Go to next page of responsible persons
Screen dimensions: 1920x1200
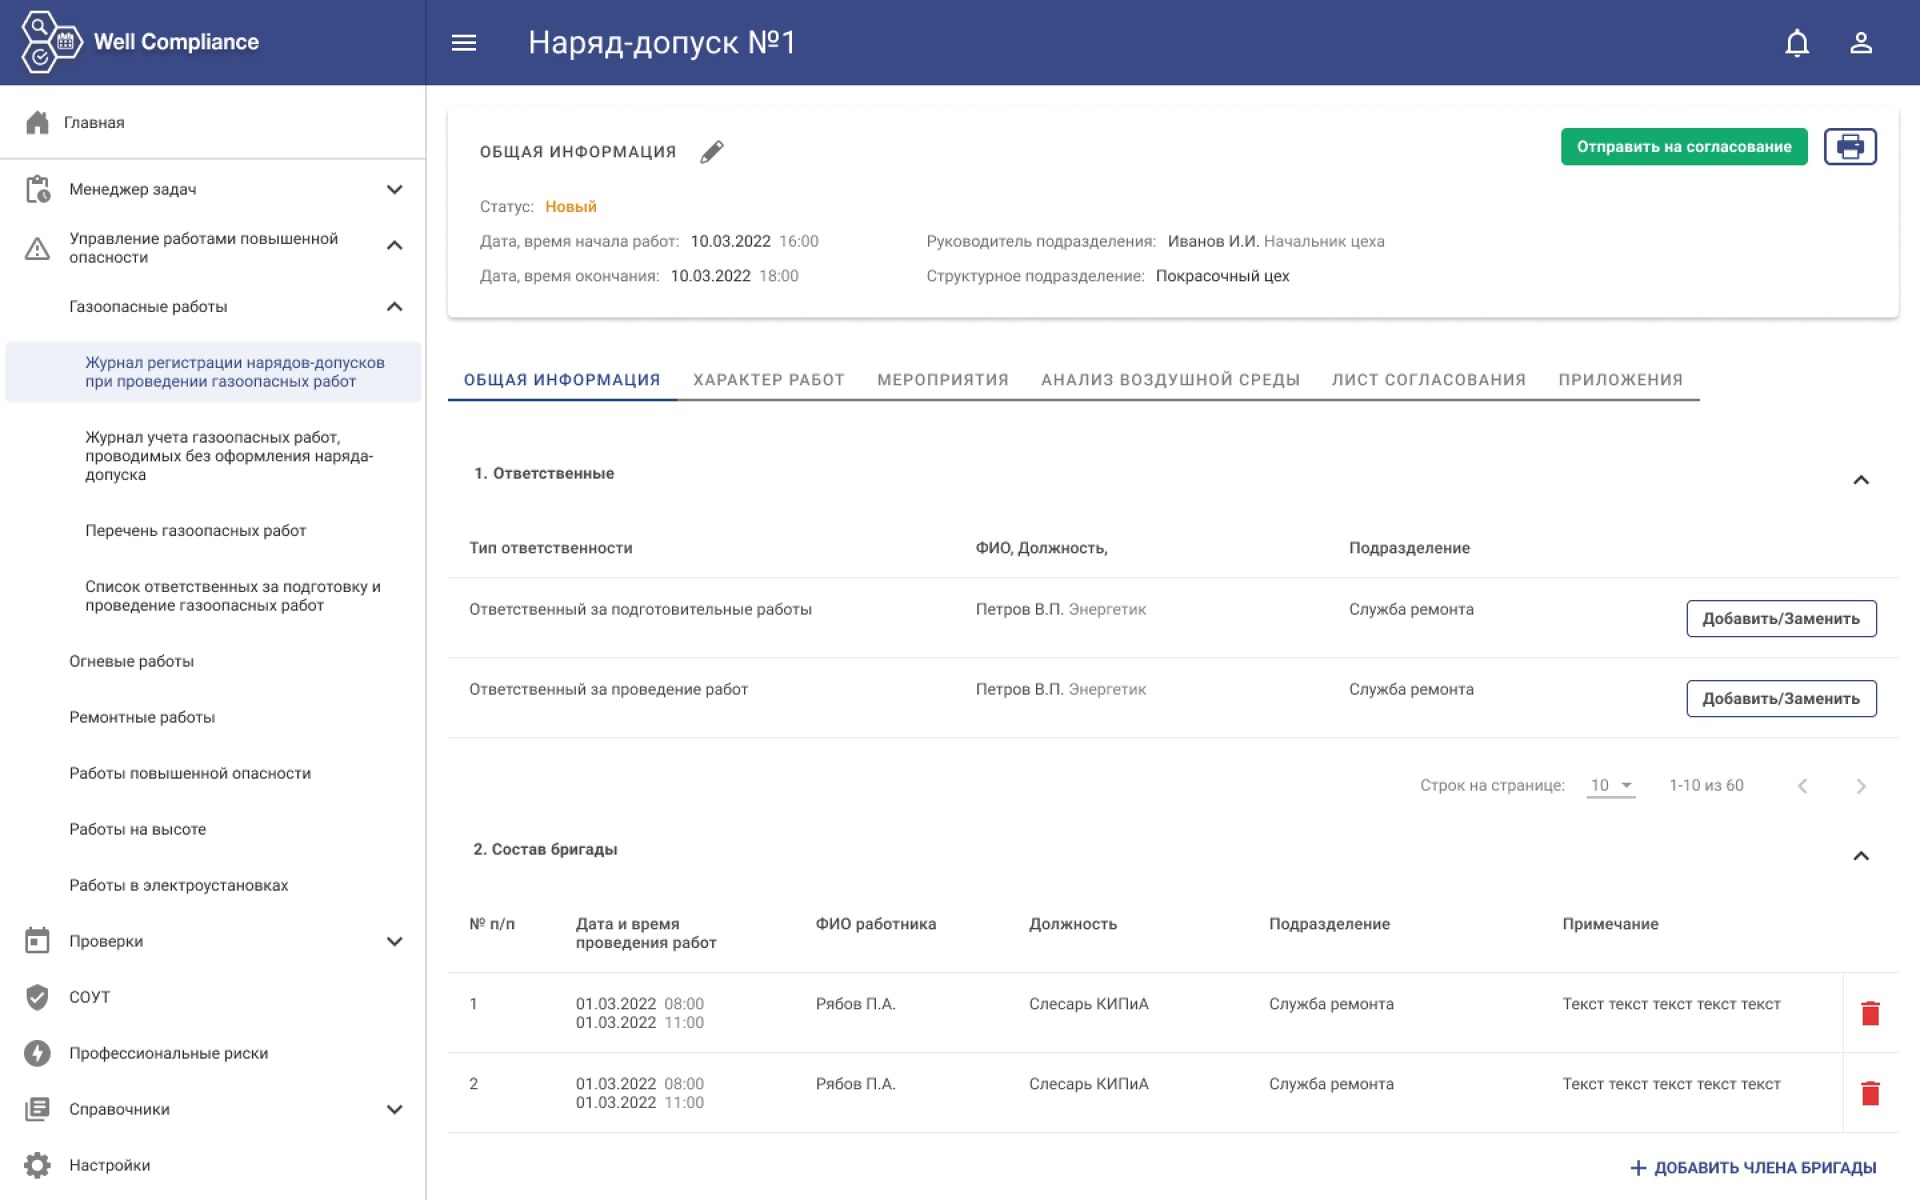pos(1860,786)
